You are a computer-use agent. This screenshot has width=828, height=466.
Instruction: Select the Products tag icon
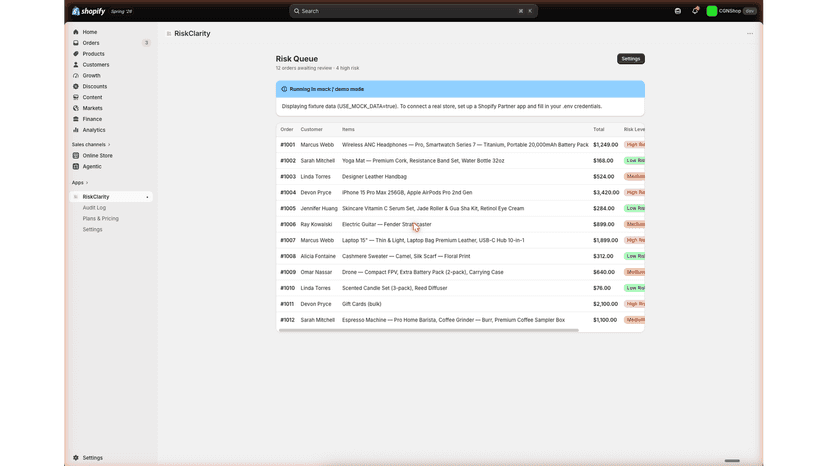[76, 54]
